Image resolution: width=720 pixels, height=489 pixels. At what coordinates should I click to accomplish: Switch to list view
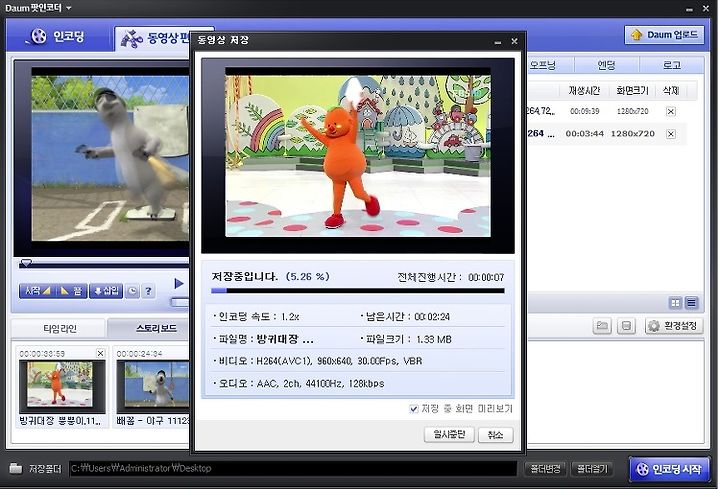(691, 303)
